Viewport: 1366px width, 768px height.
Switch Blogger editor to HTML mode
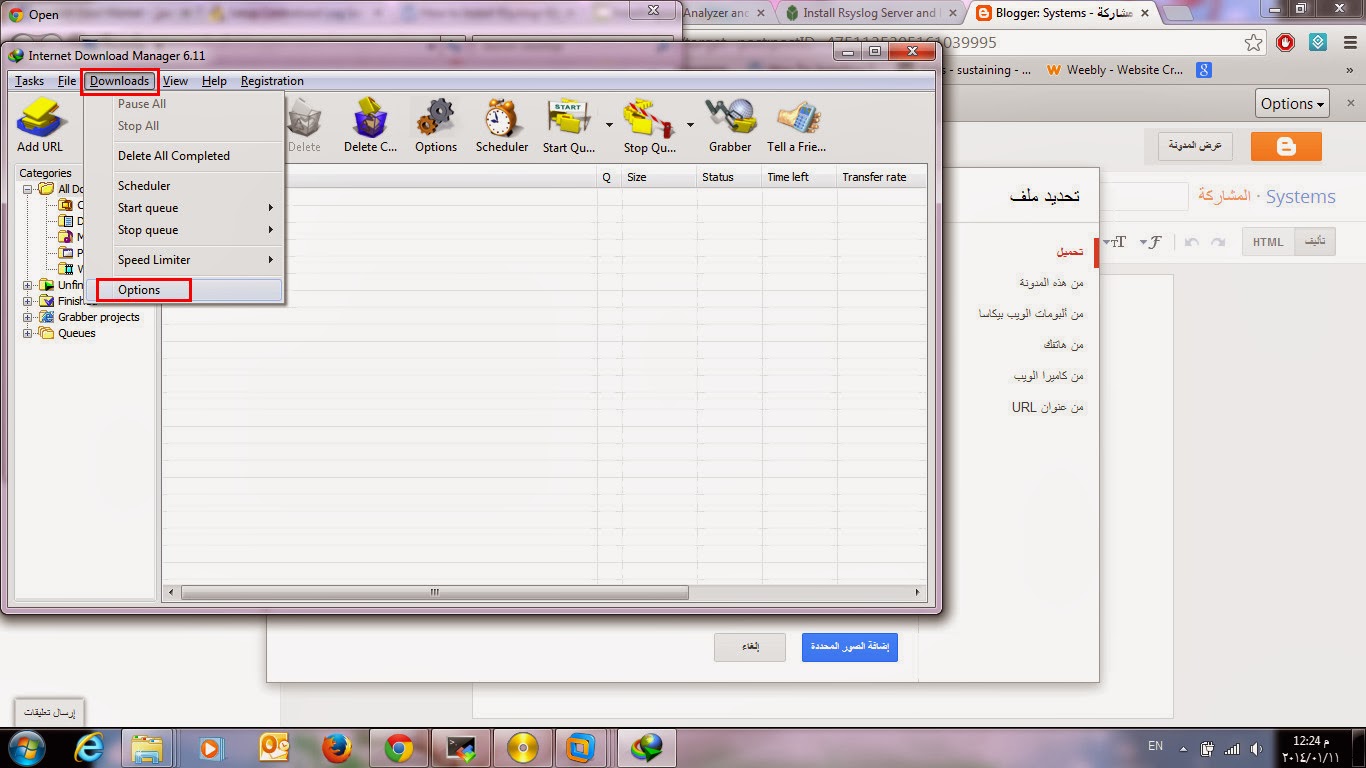(x=1268, y=242)
